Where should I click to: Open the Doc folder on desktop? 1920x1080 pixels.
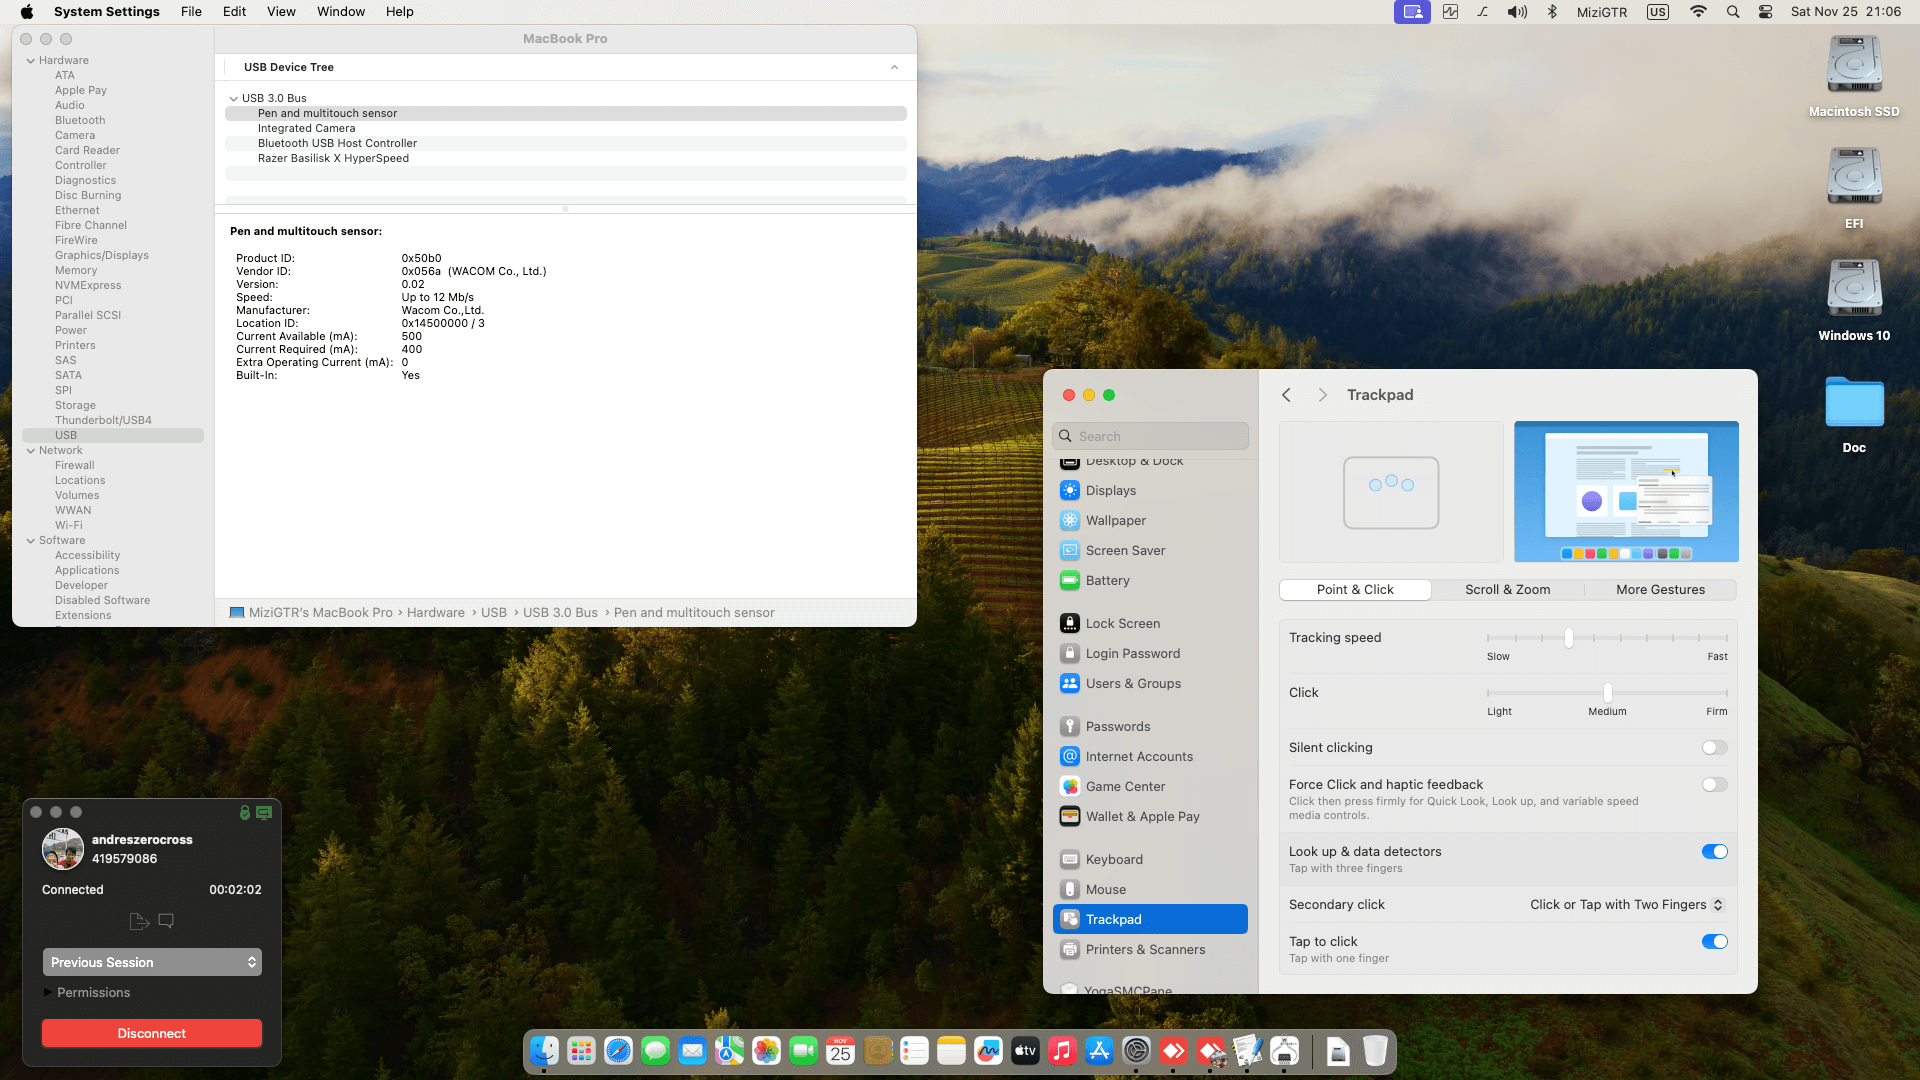tap(1854, 414)
